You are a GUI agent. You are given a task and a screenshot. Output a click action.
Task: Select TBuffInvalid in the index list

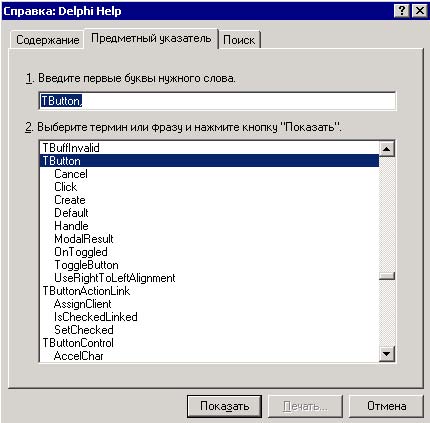(x=210, y=148)
